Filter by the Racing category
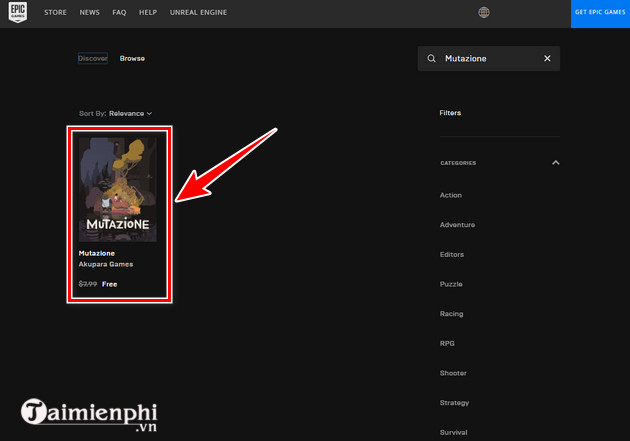This screenshot has height=441, width=630. coord(452,314)
